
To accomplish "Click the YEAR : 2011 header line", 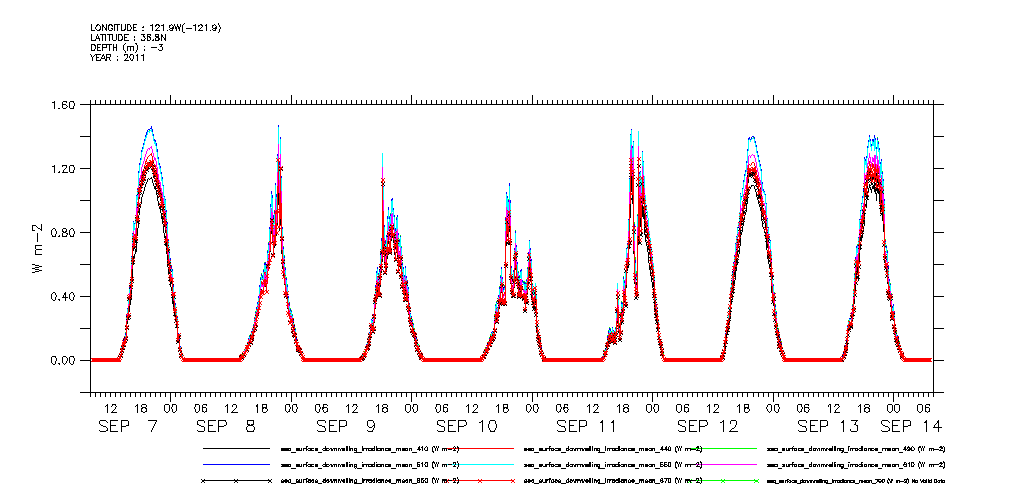I will [118, 57].
